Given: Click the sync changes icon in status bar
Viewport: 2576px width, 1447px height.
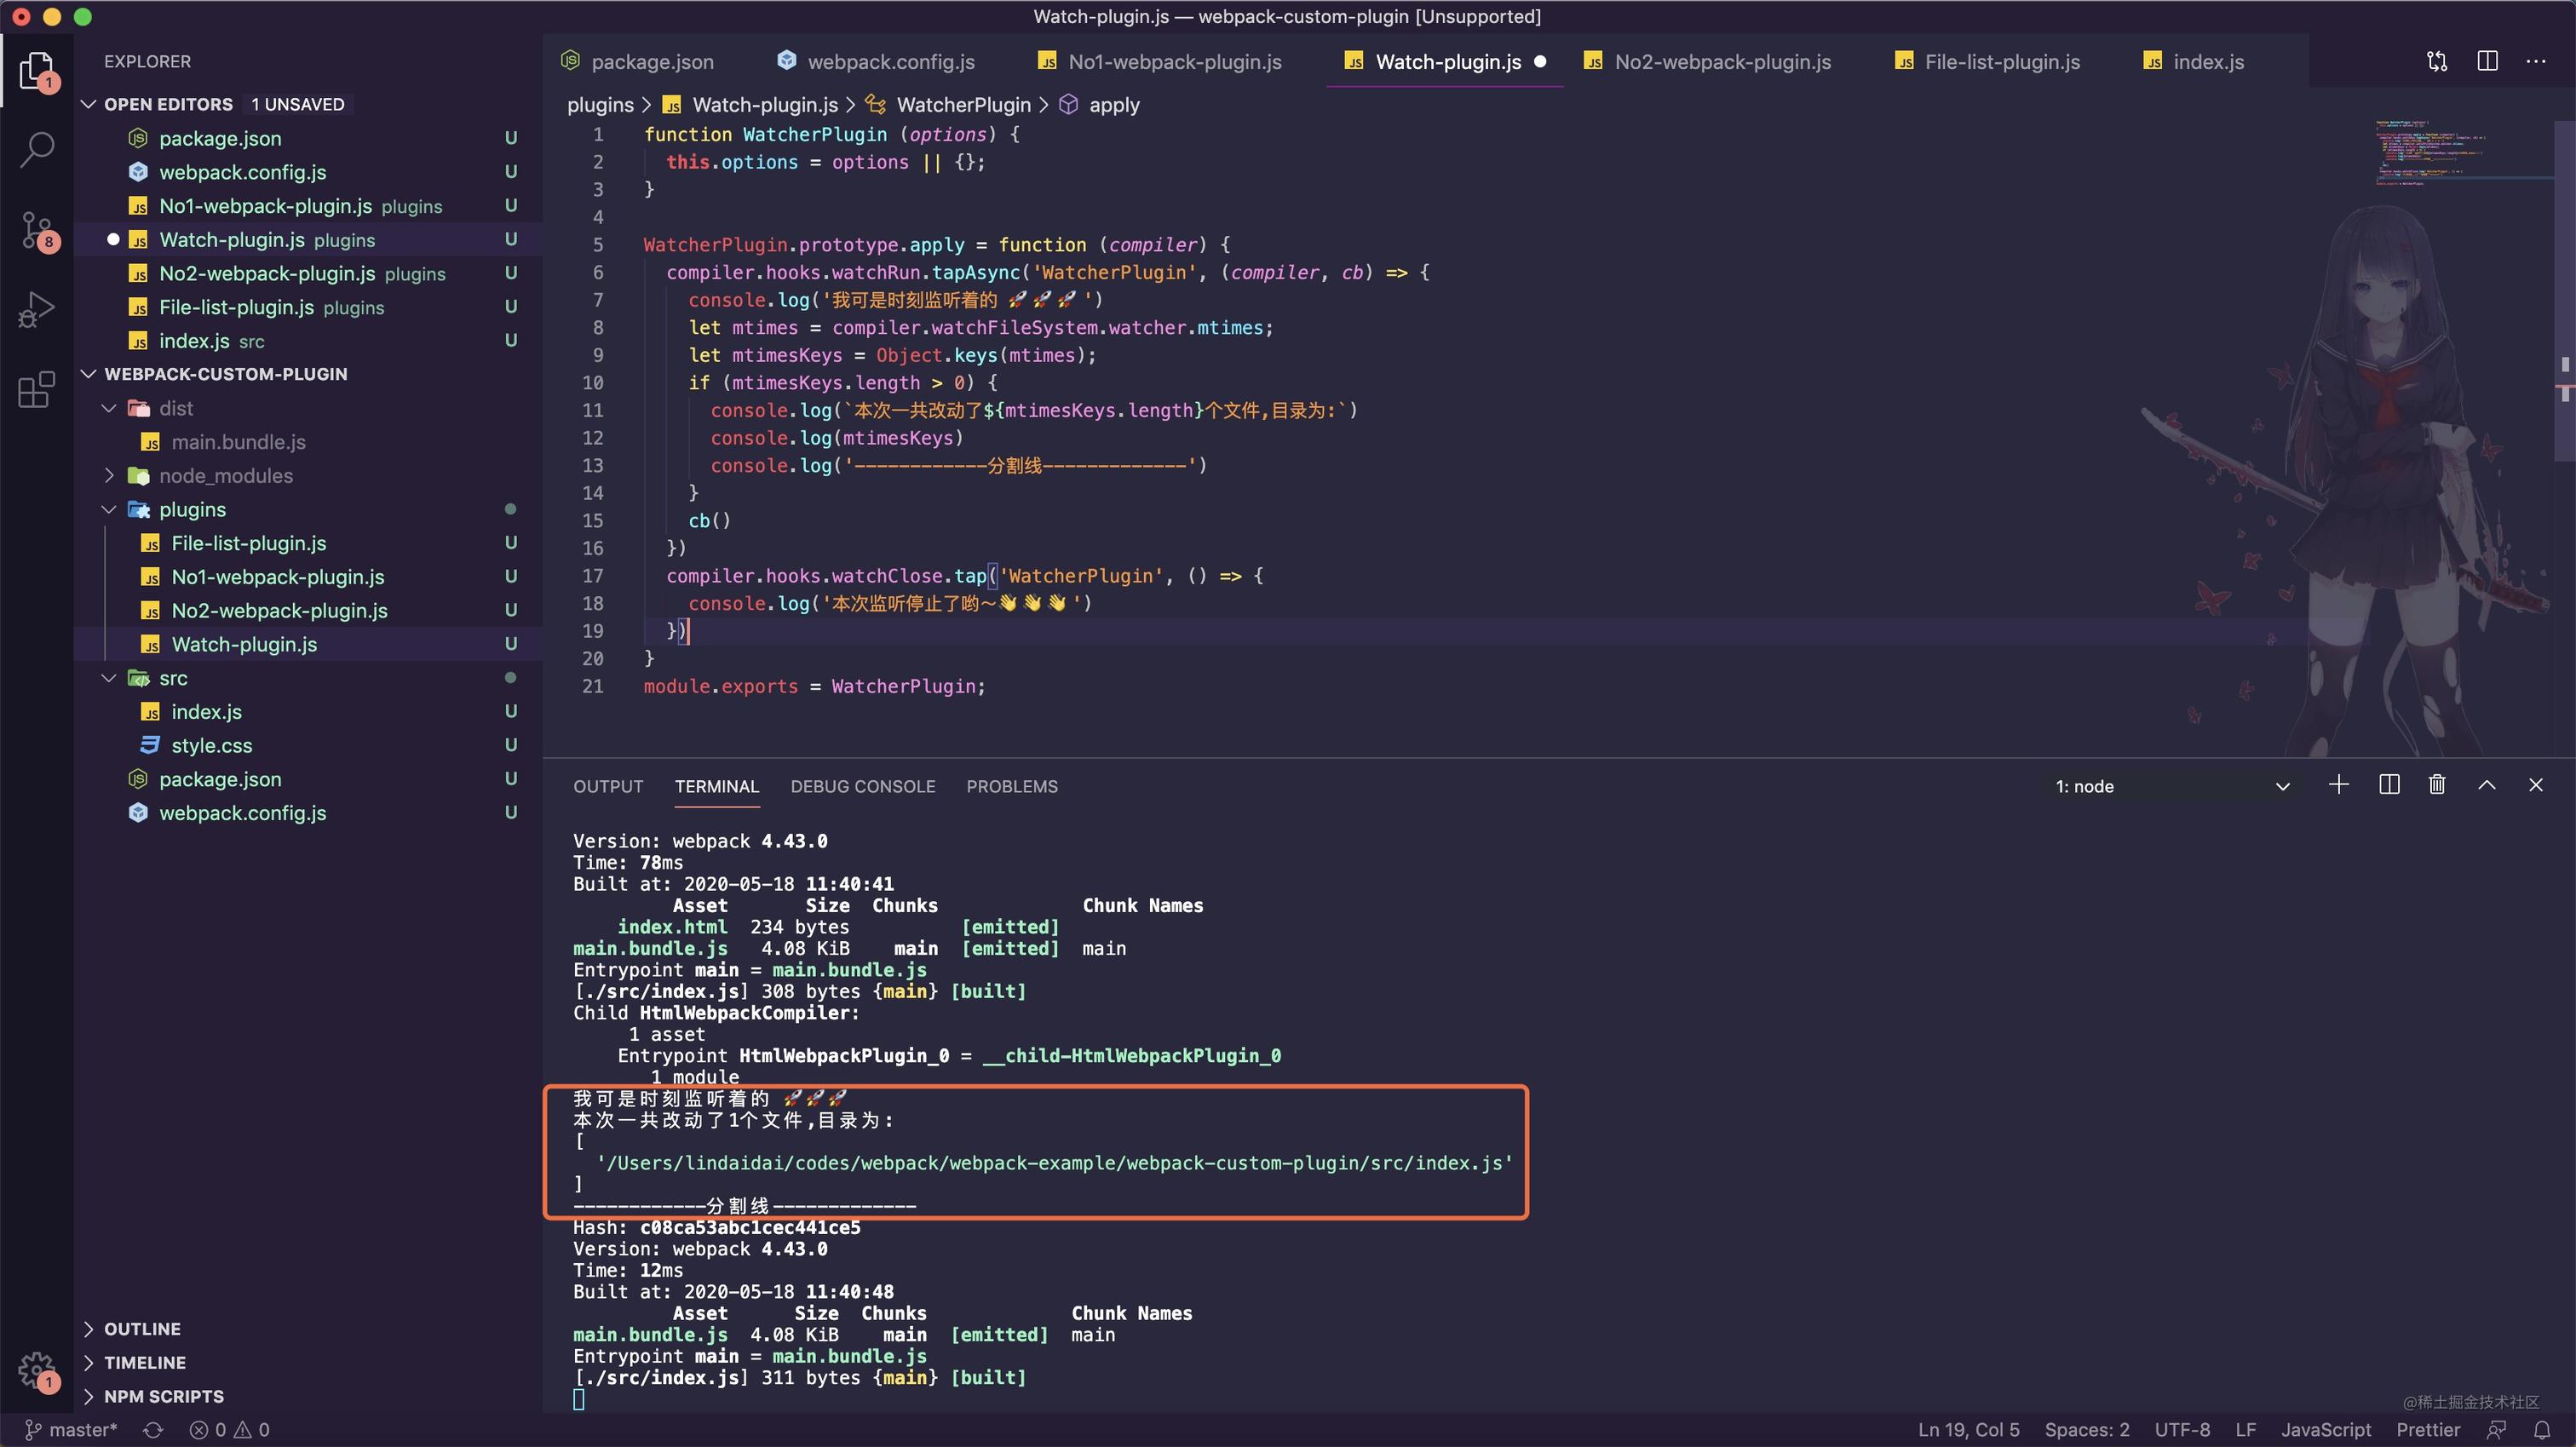Looking at the screenshot, I should pos(153,1429).
